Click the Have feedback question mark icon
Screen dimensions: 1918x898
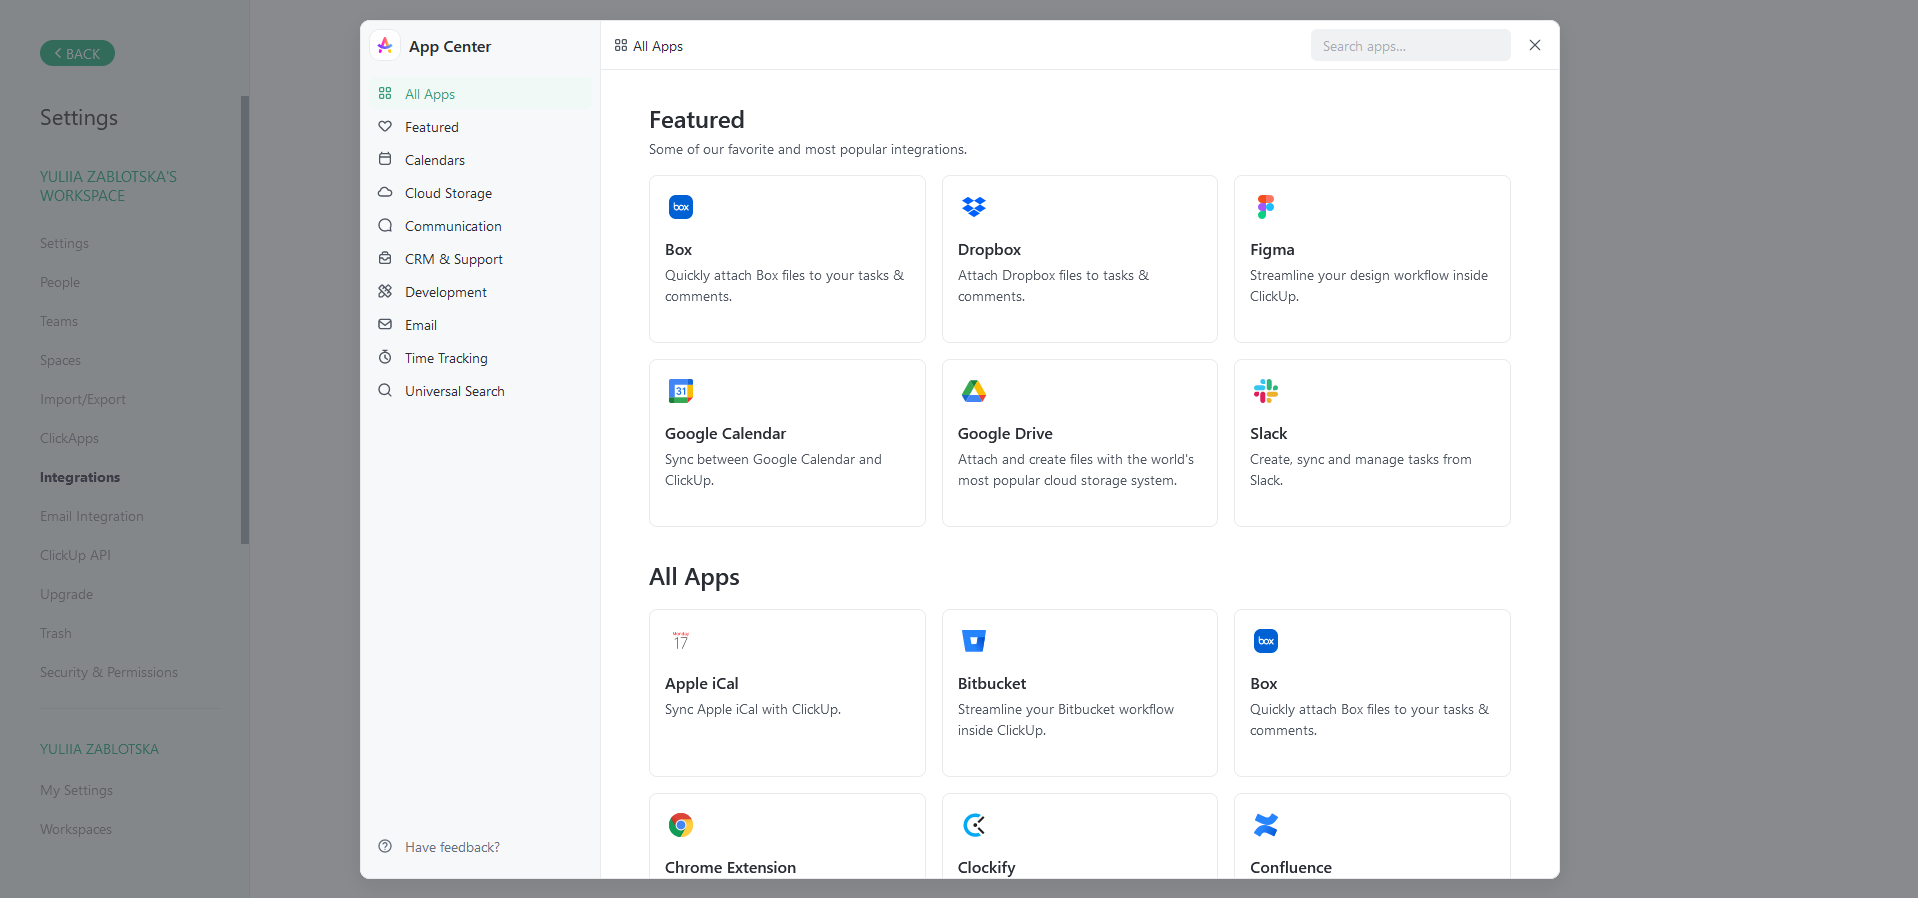pos(385,847)
